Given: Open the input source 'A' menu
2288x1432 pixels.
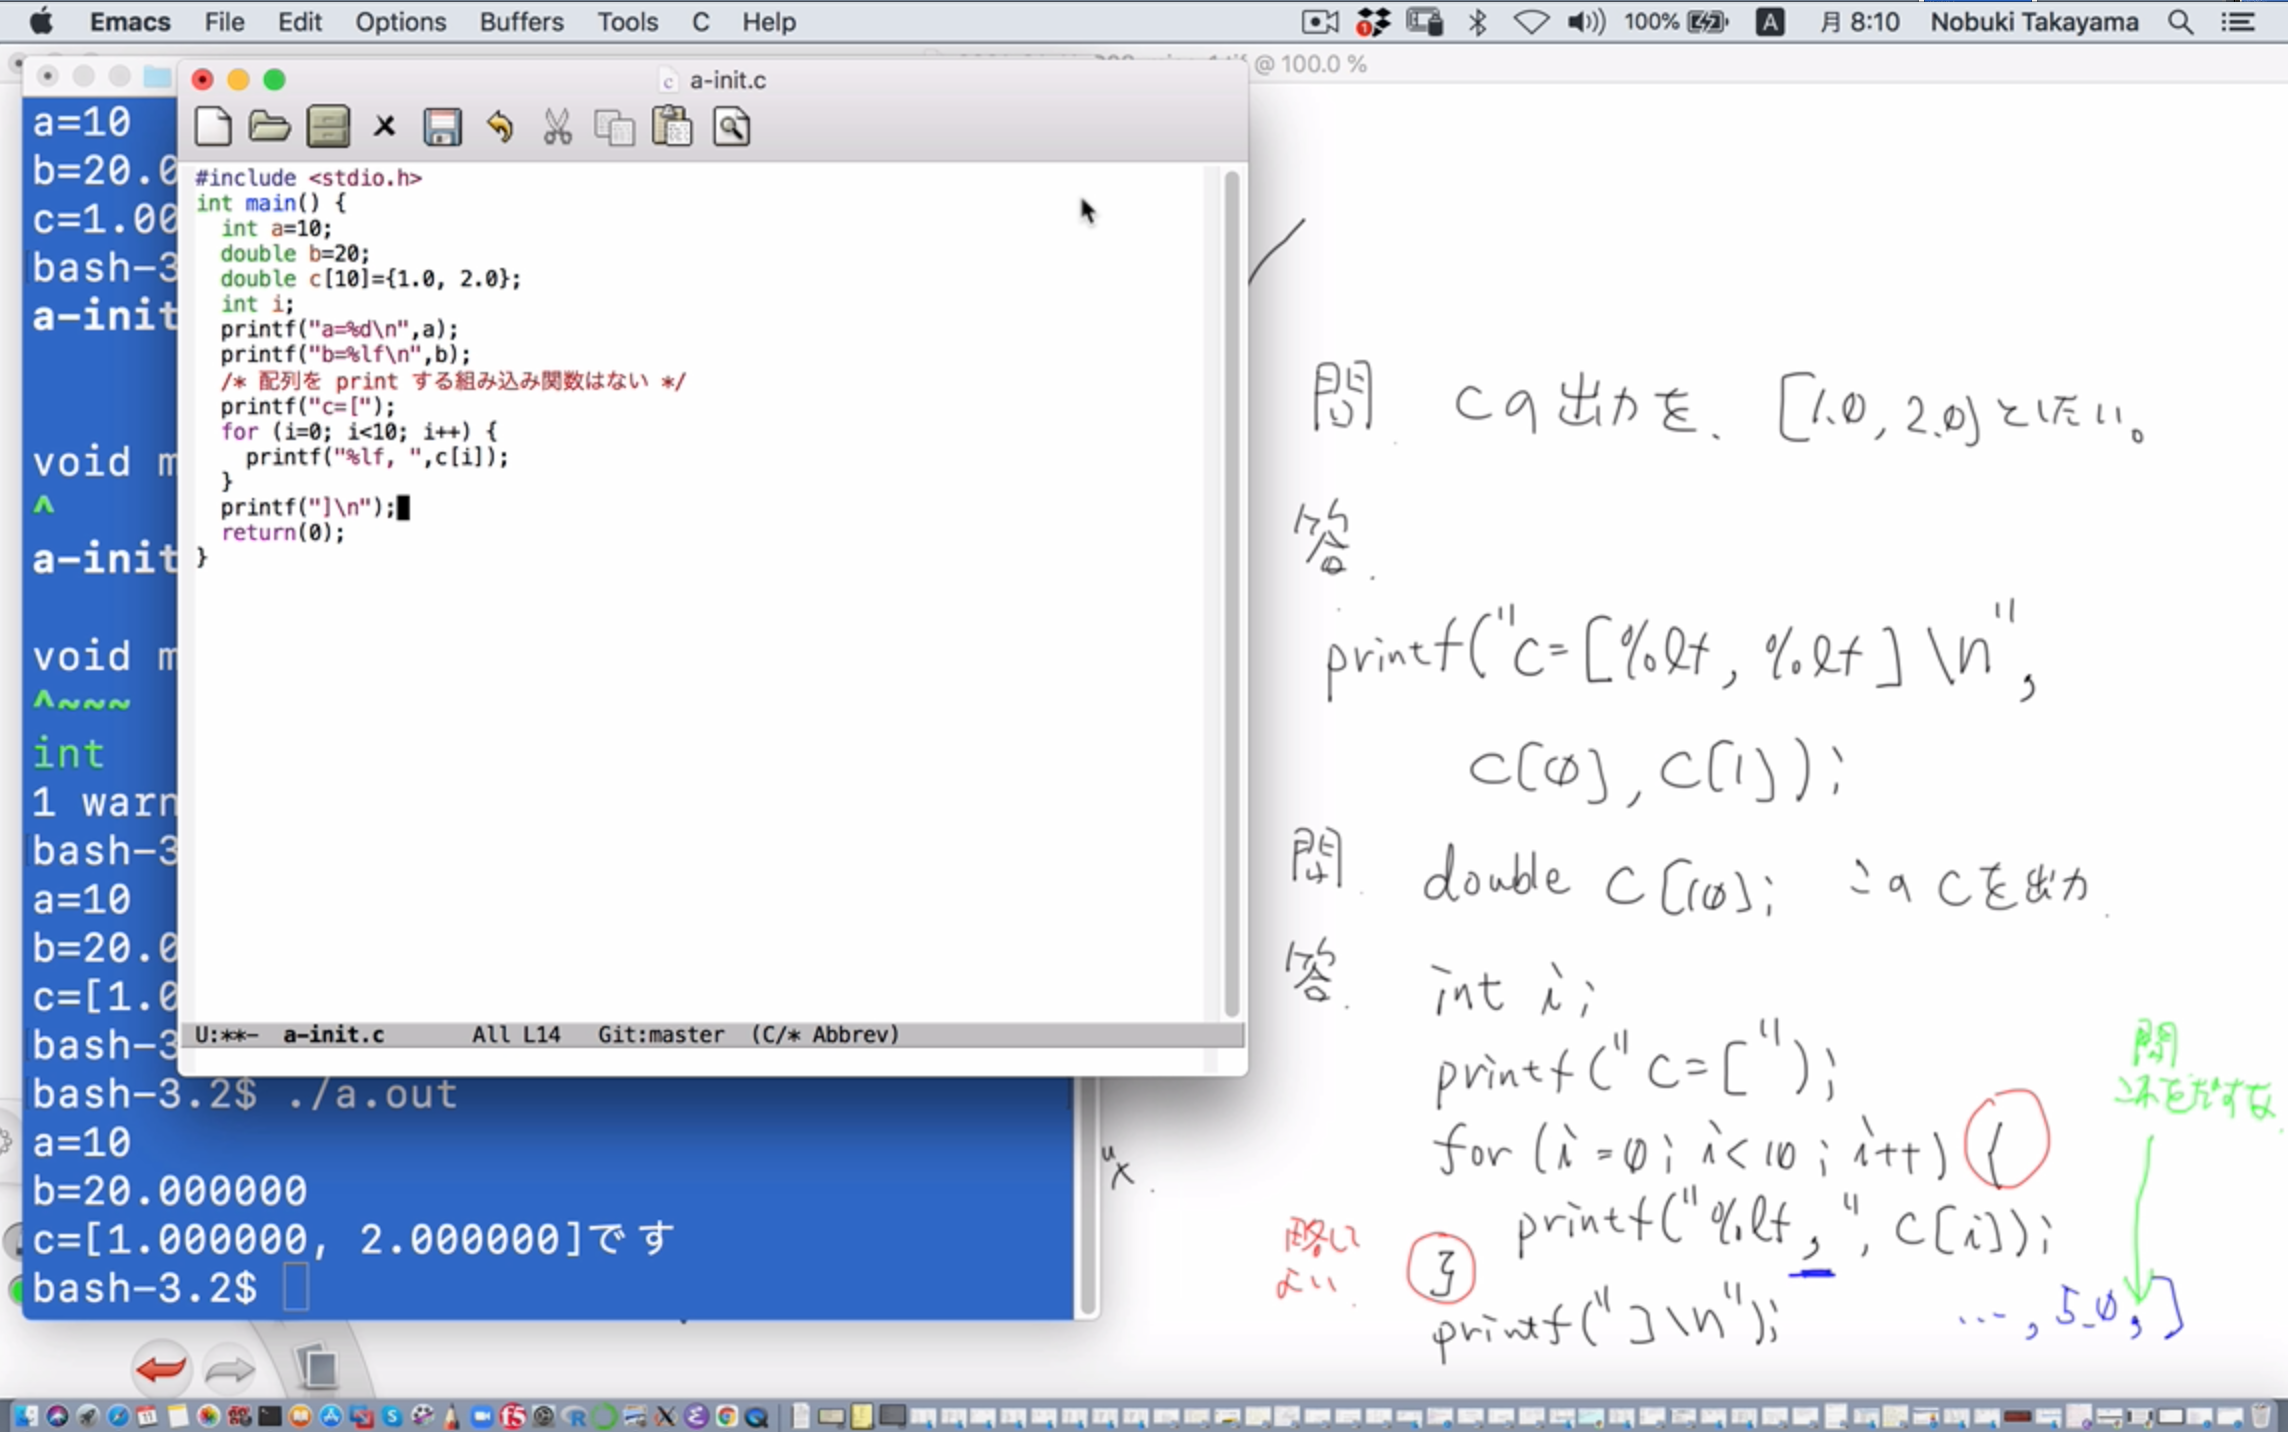Looking at the screenshot, I should pyautogui.click(x=1770, y=21).
